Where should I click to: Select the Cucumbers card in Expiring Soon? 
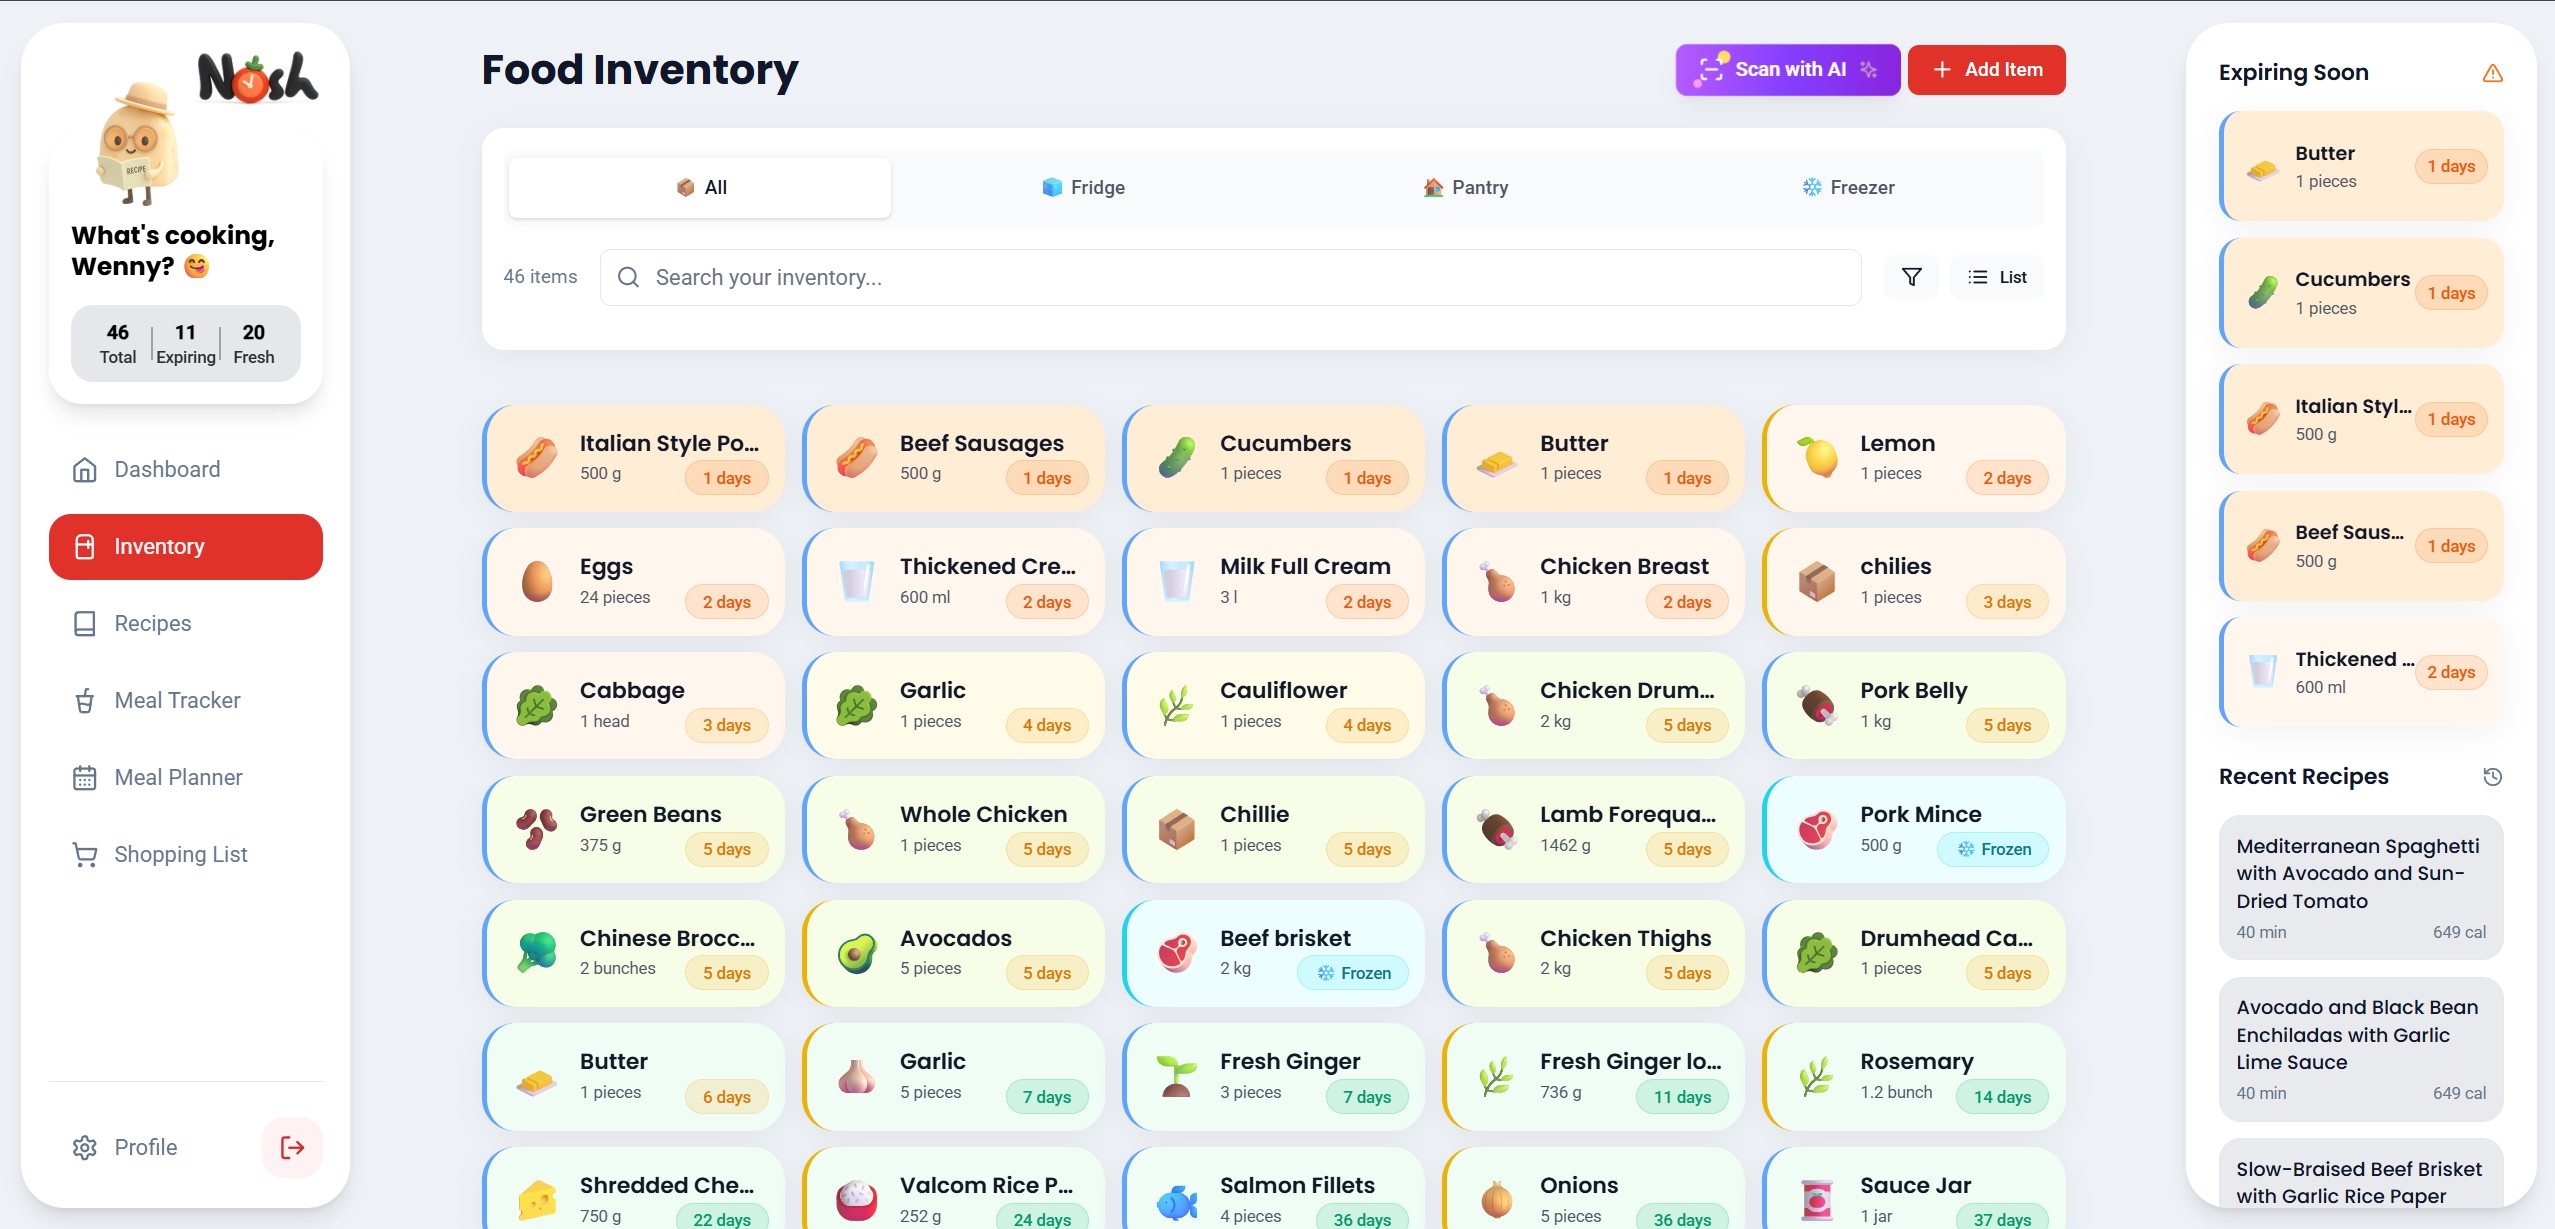pyautogui.click(x=2360, y=293)
